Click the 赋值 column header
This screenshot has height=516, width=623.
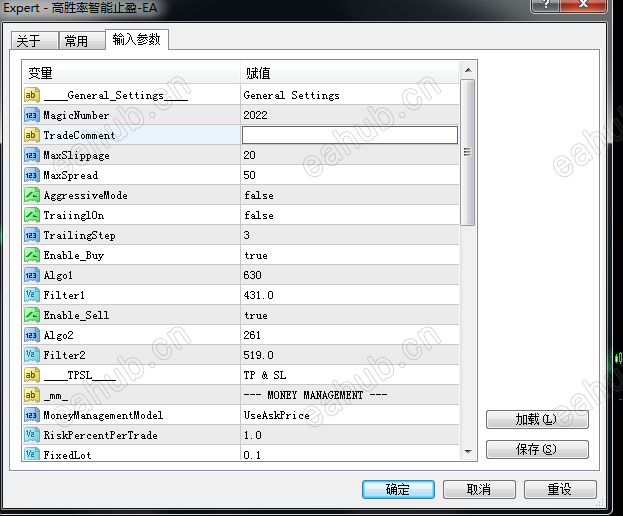(350, 73)
